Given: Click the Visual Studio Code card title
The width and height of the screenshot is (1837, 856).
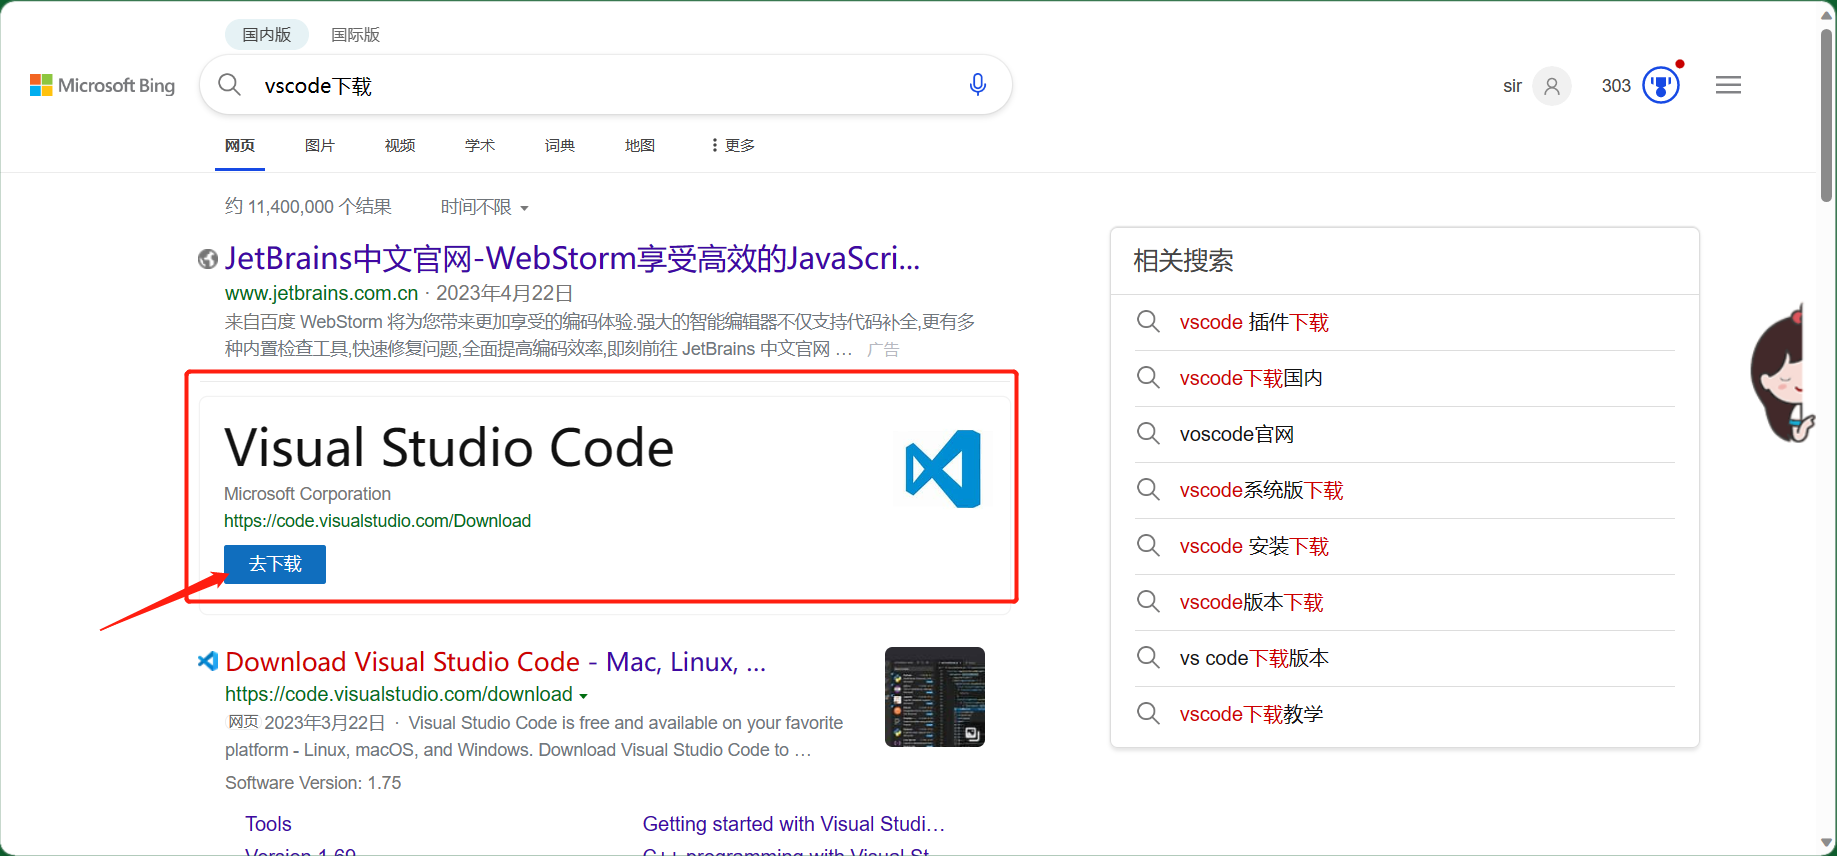Looking at the screenshot, I should click(449, 447).
